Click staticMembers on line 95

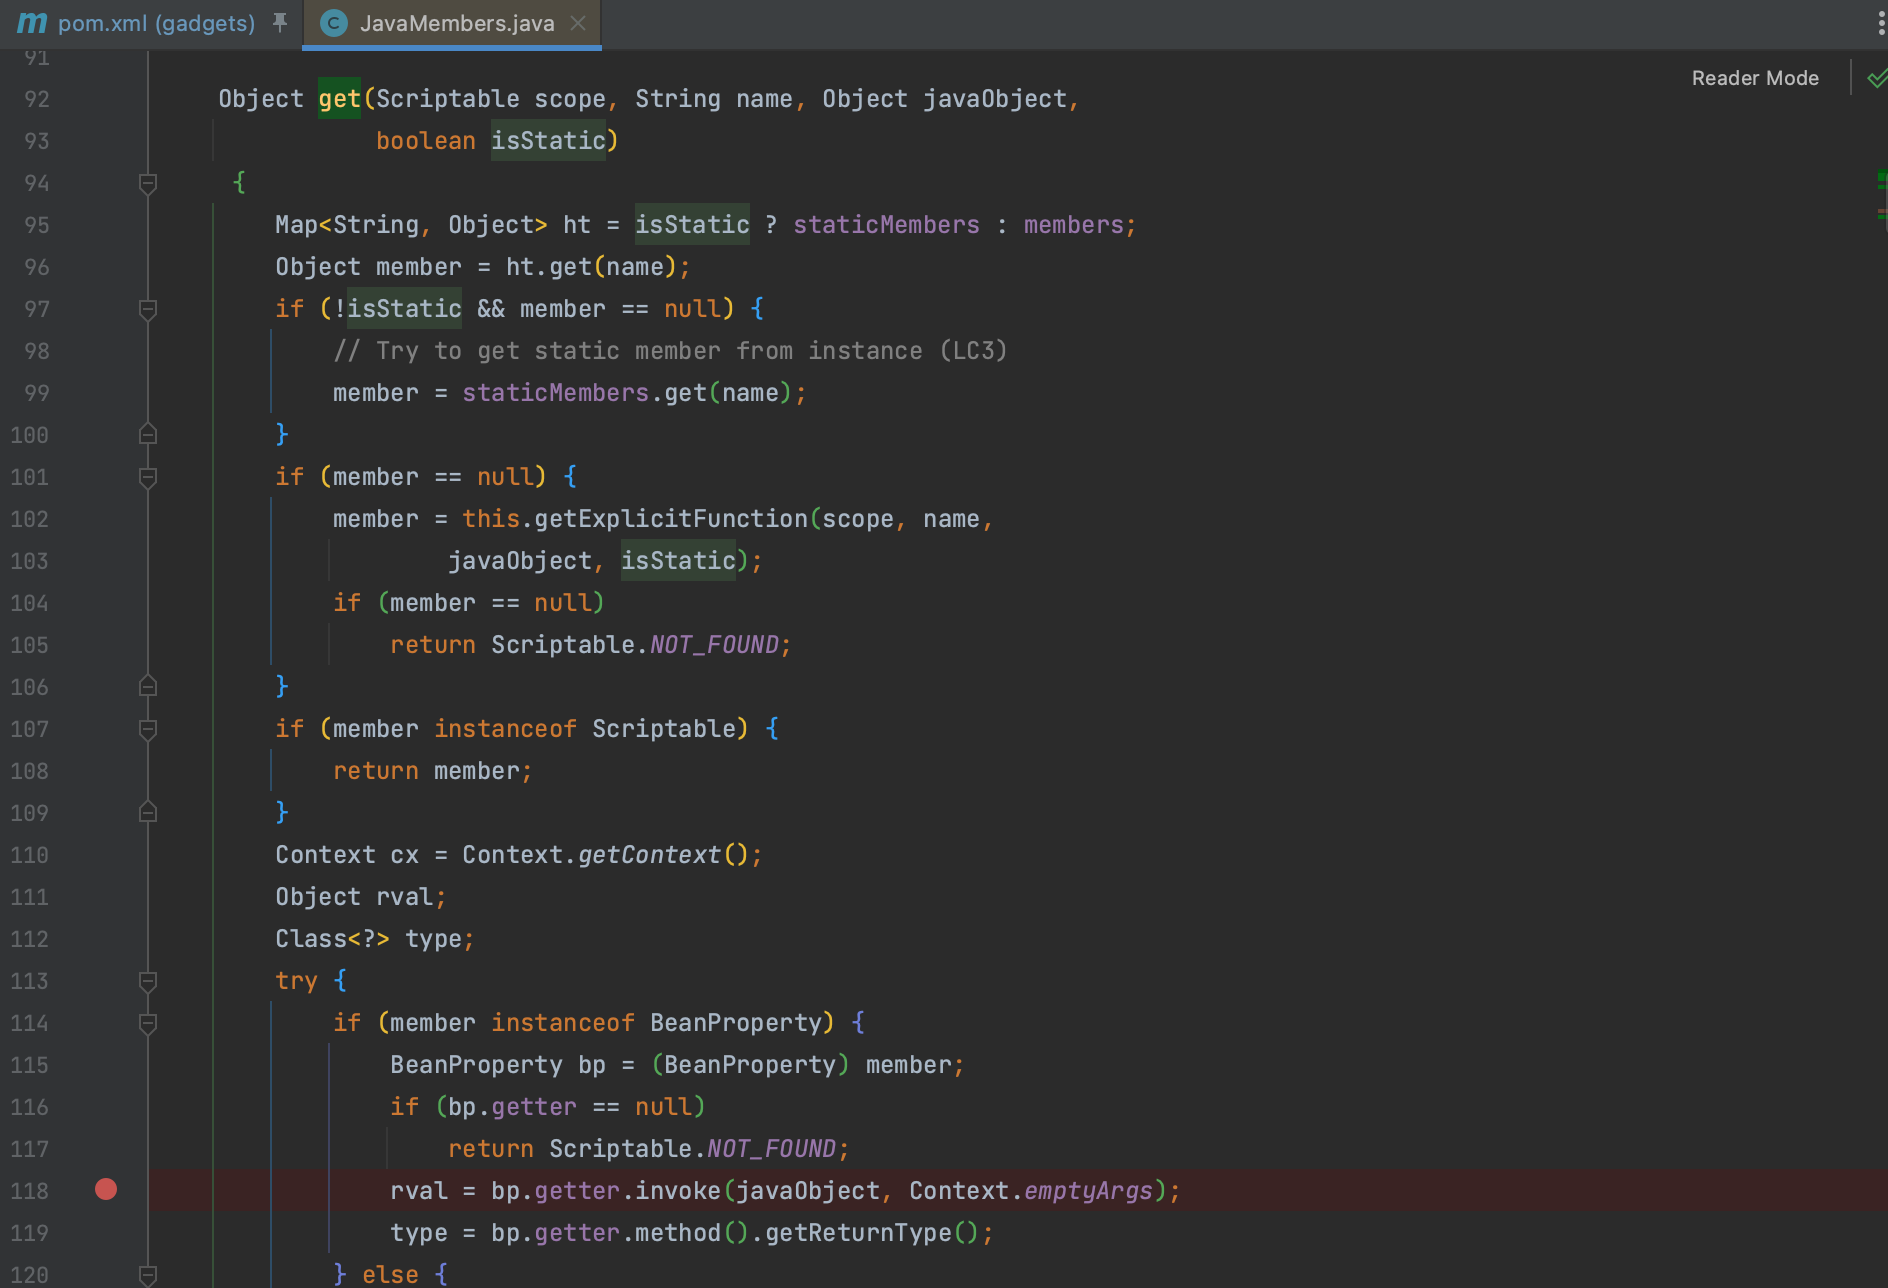tap(886, 225)
